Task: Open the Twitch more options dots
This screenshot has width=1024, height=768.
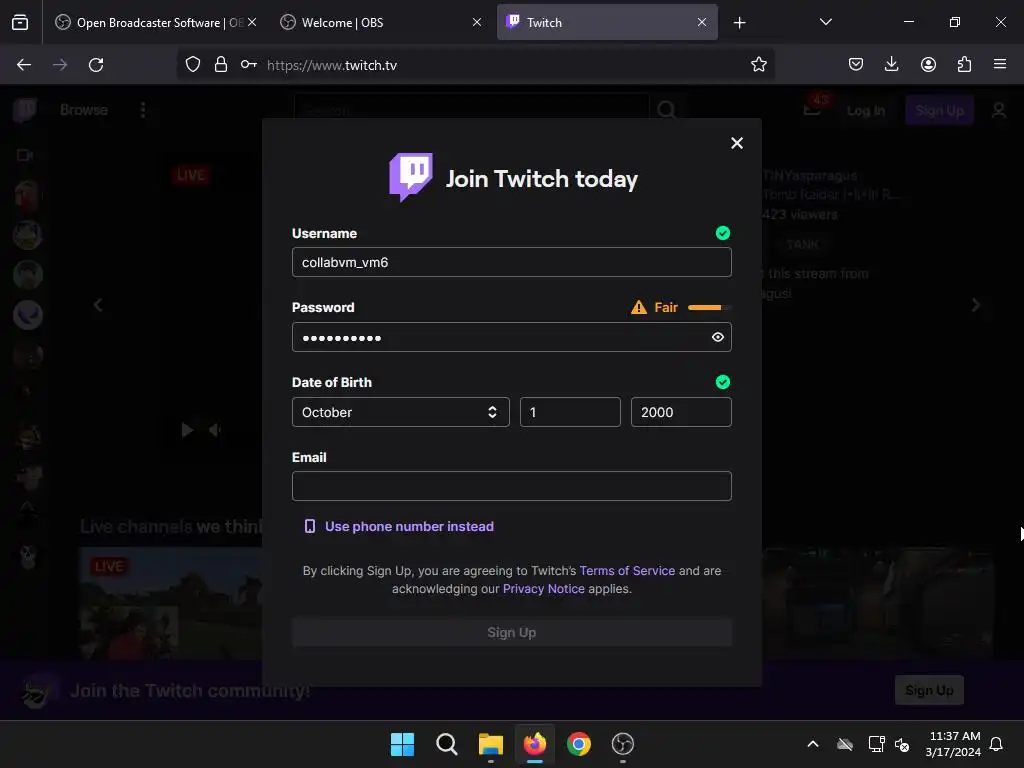Action: (143, 110)
